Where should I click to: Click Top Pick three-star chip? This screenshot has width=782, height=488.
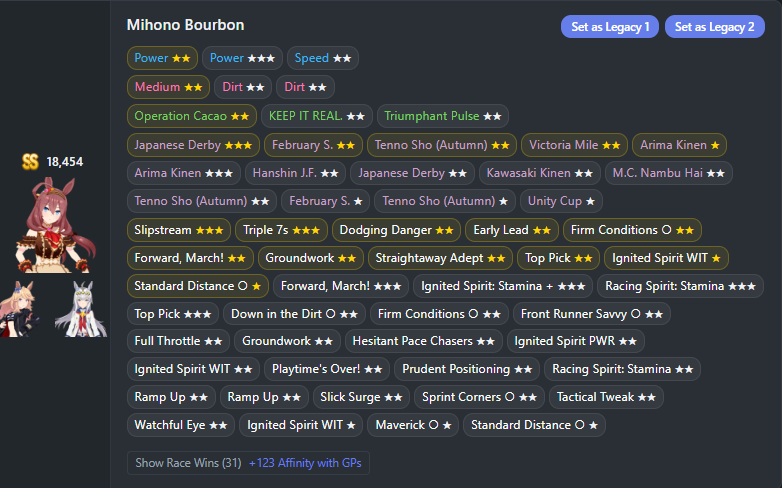pos(173,313)
